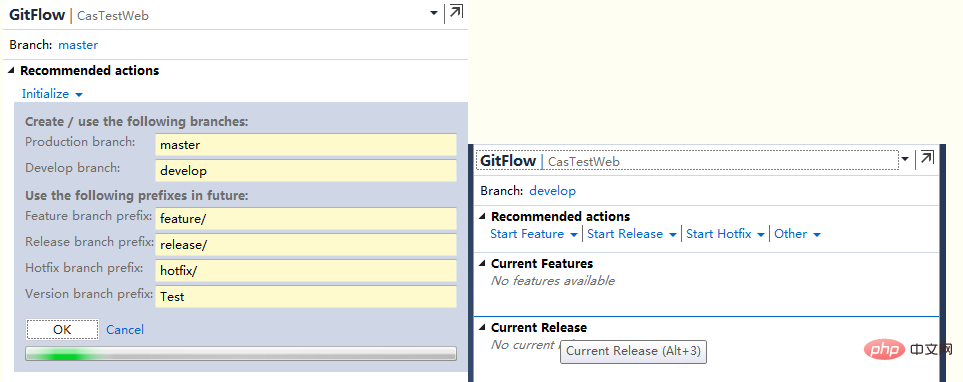The height and width of the screenshot is (382, 963).
Task: Edit the Version branch prefix field
Action: (x=306, y=297)
